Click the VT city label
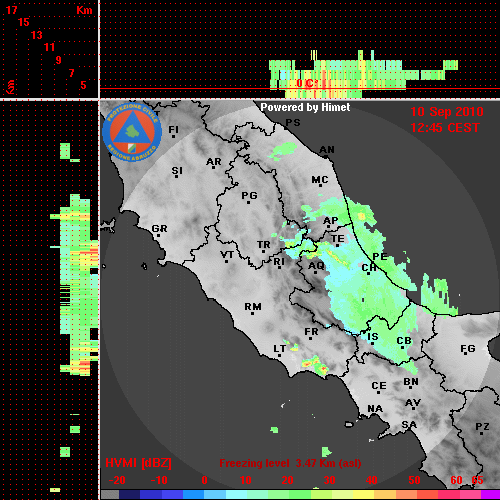The height and width of the screenshot is (500, 500). coord(227,255)
